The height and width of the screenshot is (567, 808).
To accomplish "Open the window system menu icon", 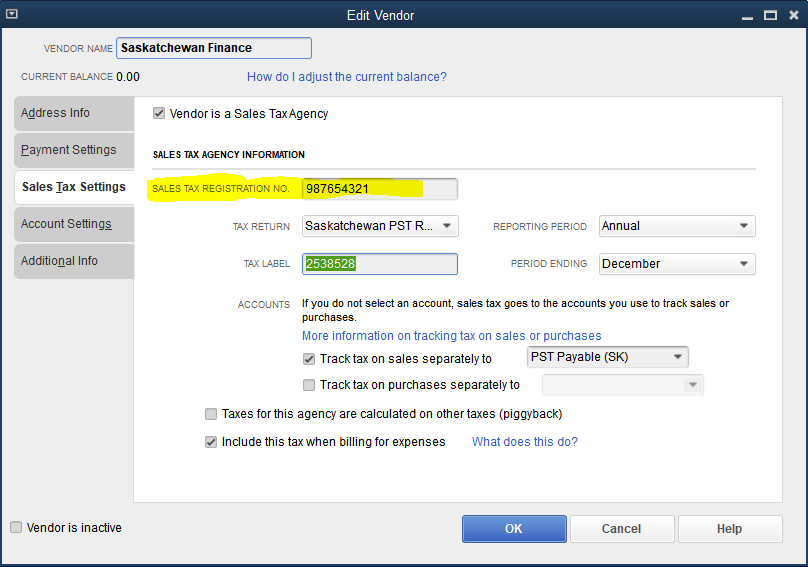I will tap(11, 14).
